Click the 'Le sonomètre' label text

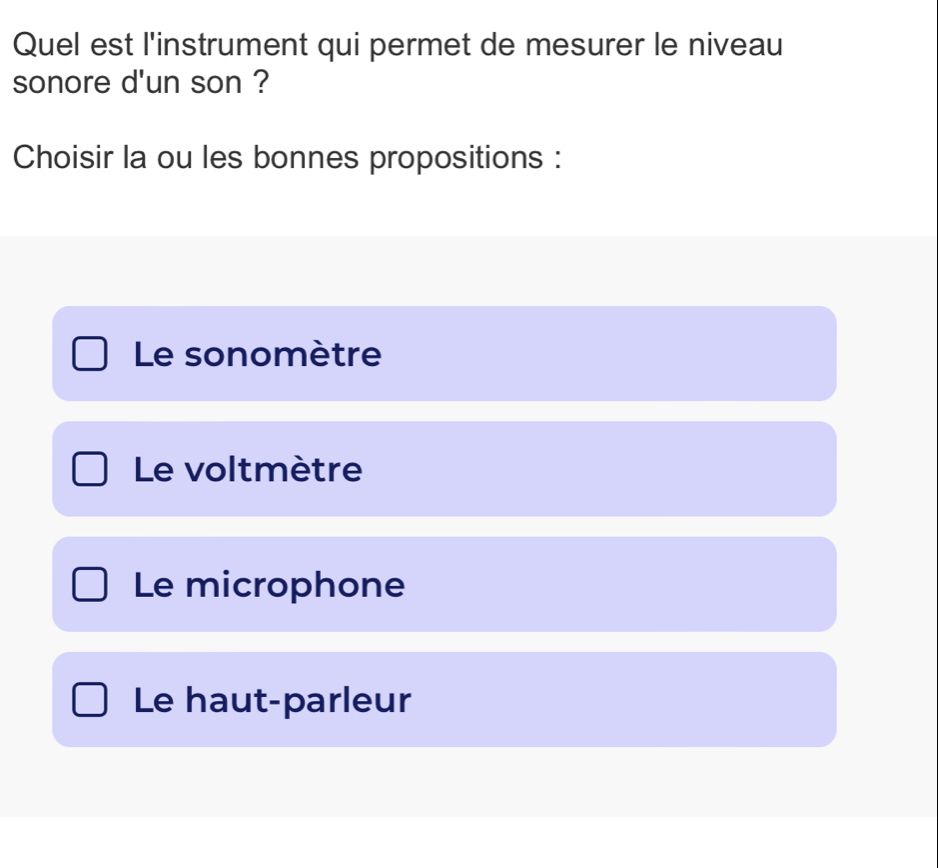pyautogui.click(x=258, y=355)
